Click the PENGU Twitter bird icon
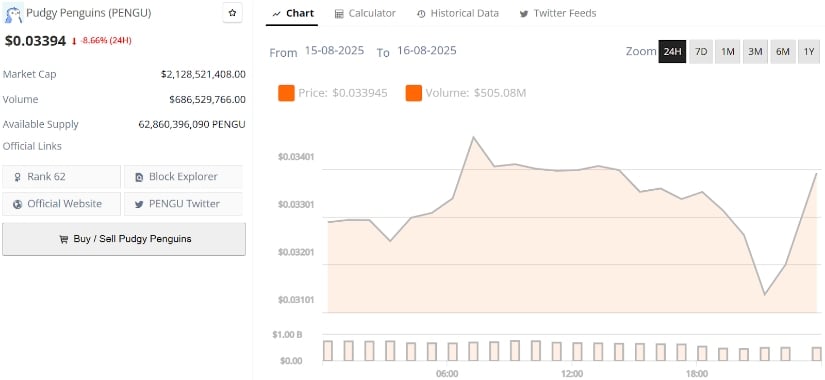825x380 pixels. click(x=139, y=204)
